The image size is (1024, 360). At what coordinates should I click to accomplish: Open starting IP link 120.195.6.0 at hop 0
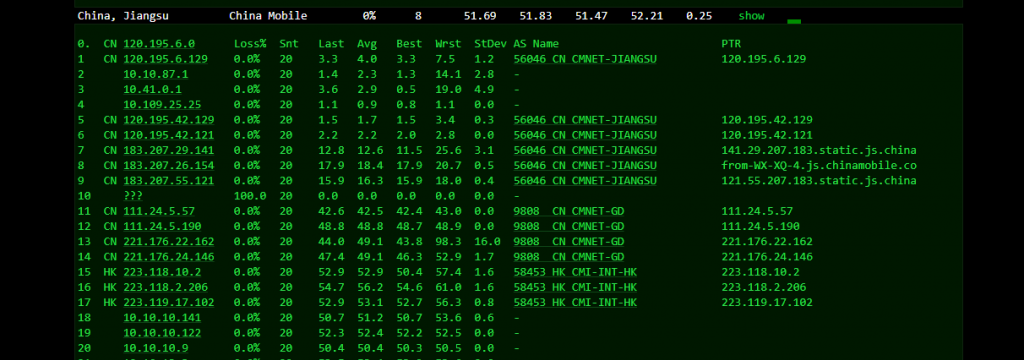(159, 44)
